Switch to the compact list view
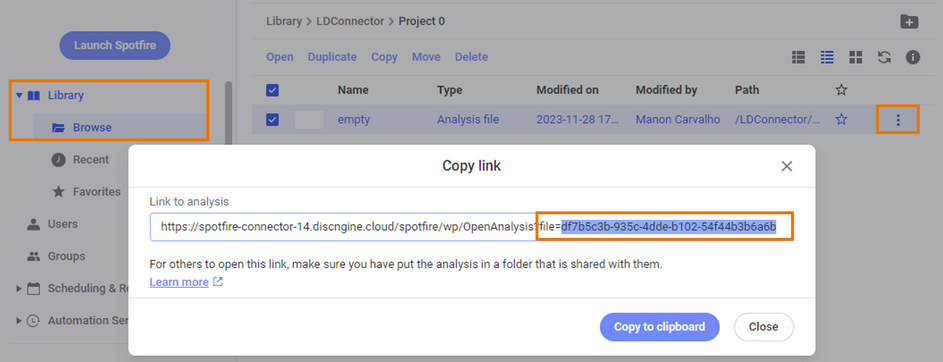This screenshot has width=943, height=362. (827, 57)
